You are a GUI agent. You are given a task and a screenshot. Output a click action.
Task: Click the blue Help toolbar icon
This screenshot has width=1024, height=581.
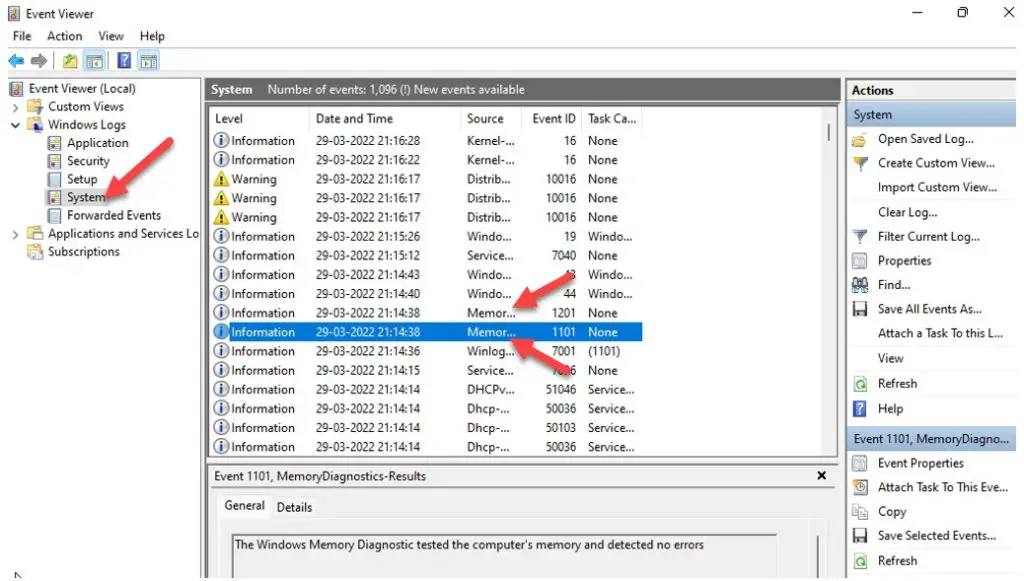[123, 61]
